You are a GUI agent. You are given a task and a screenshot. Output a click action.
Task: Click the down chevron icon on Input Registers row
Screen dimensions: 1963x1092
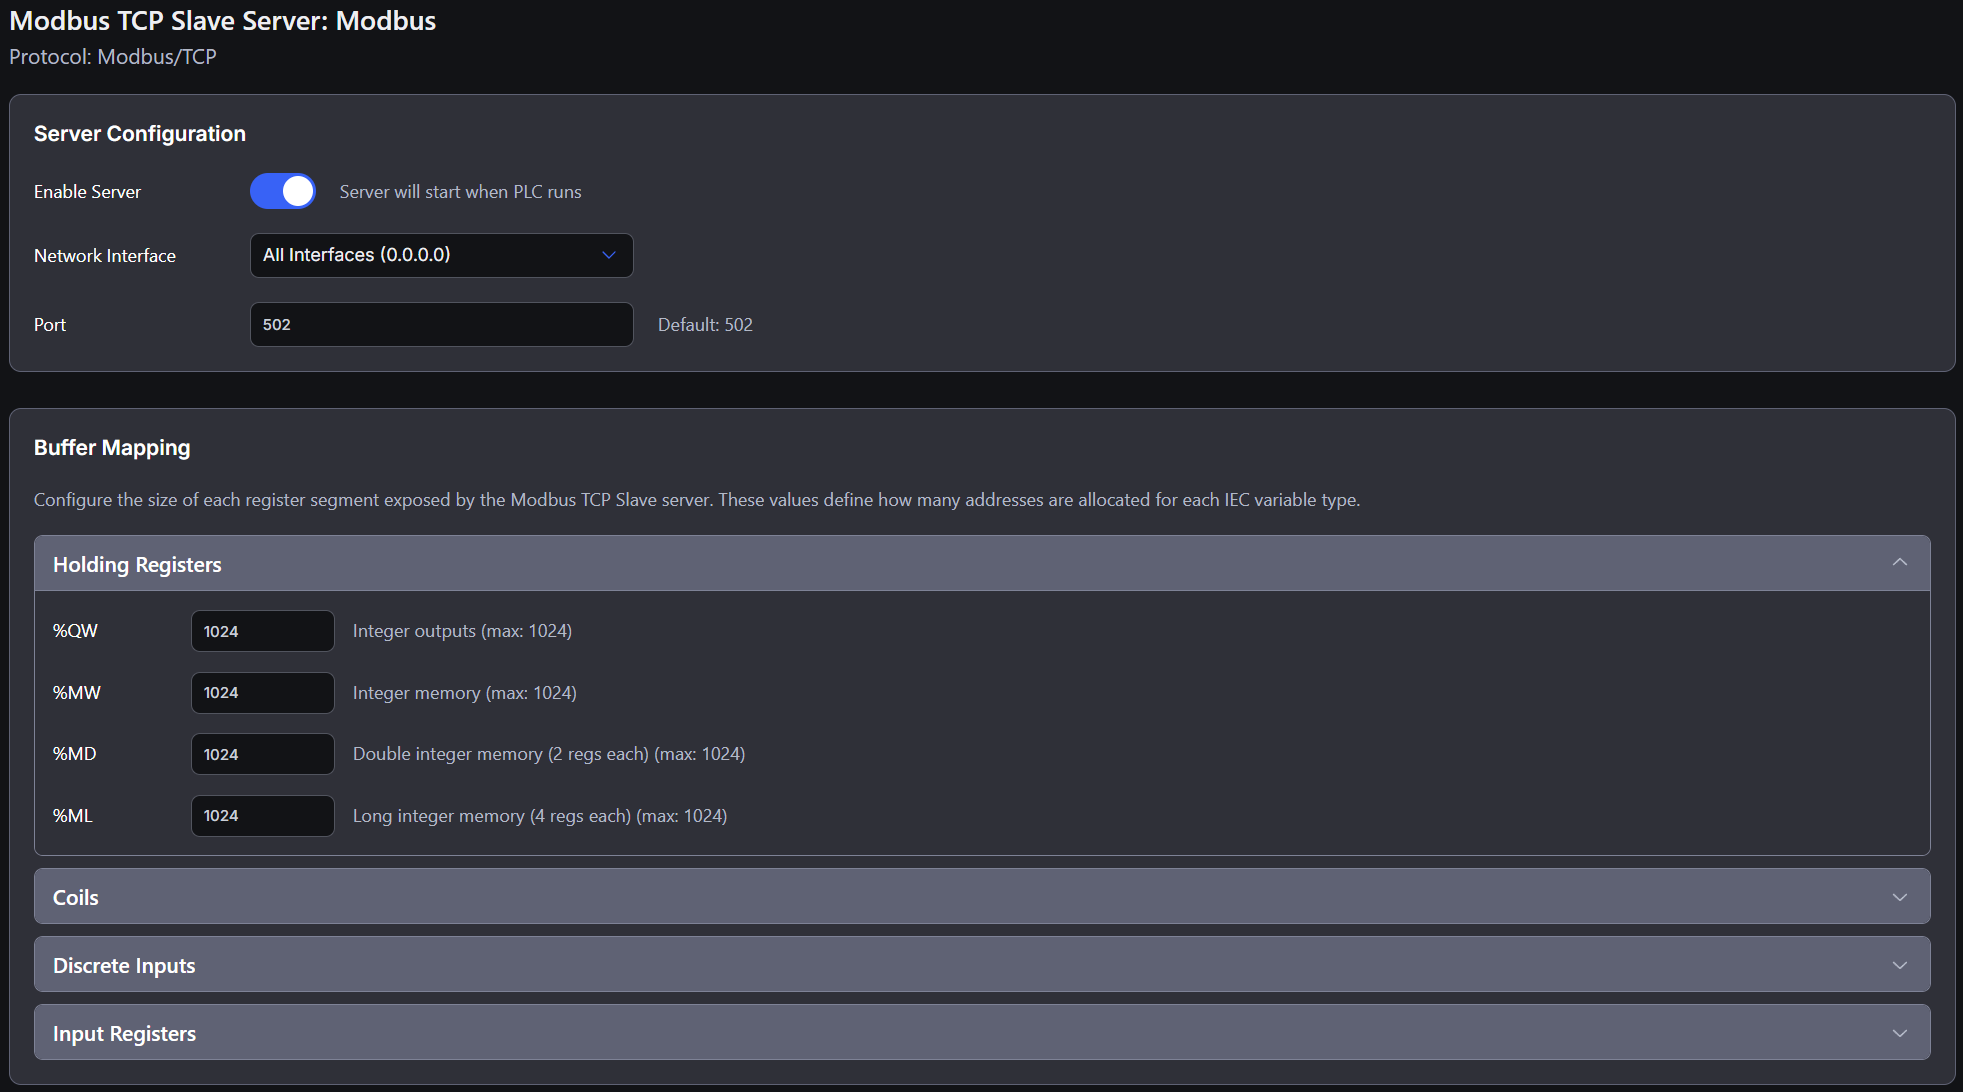(x=1899, y=1033)
